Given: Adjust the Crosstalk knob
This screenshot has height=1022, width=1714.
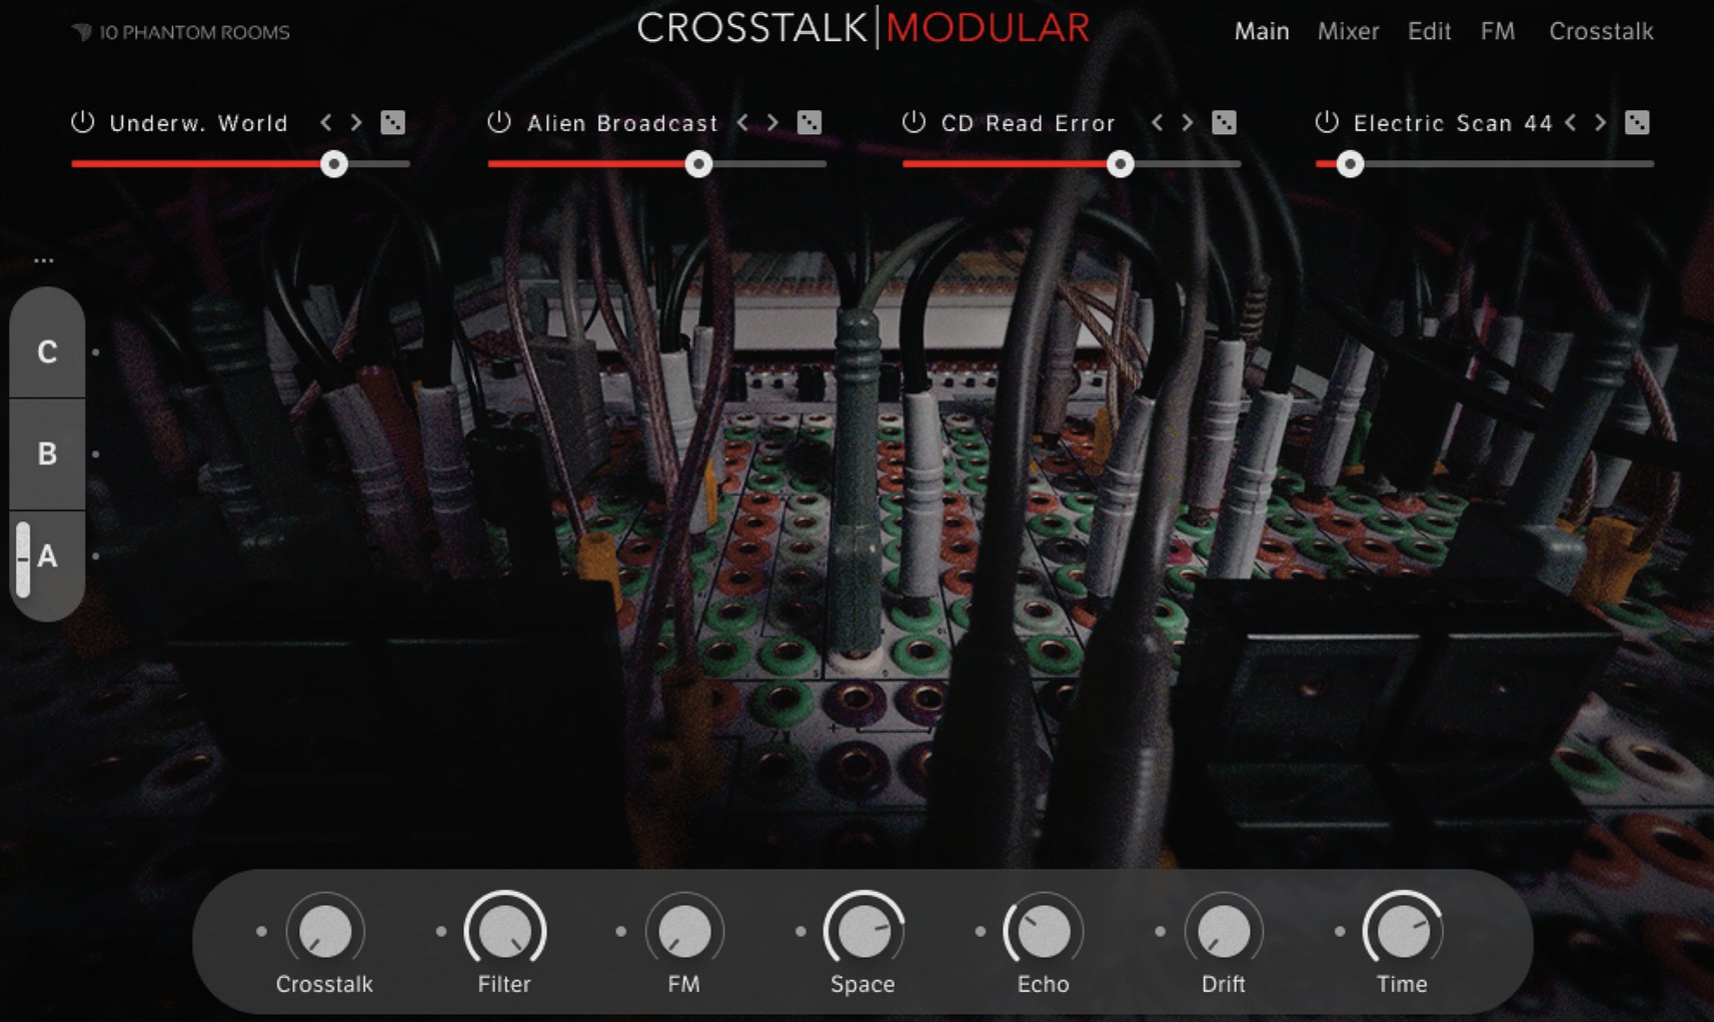Looking at the screenshot, I should tap(324, 932).
